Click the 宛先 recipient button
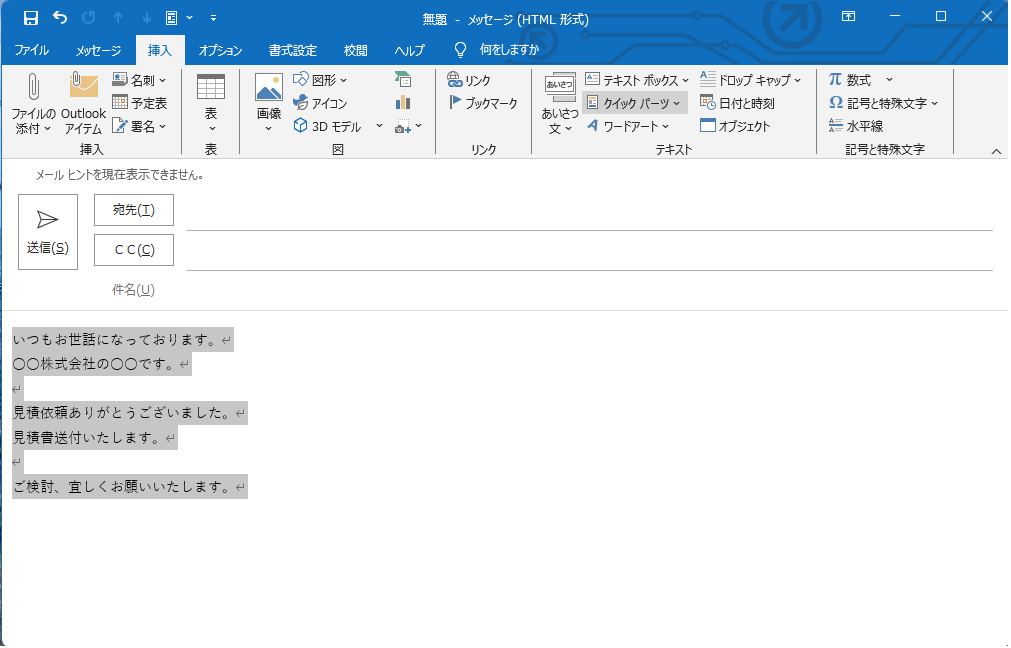 click(133, 210)
